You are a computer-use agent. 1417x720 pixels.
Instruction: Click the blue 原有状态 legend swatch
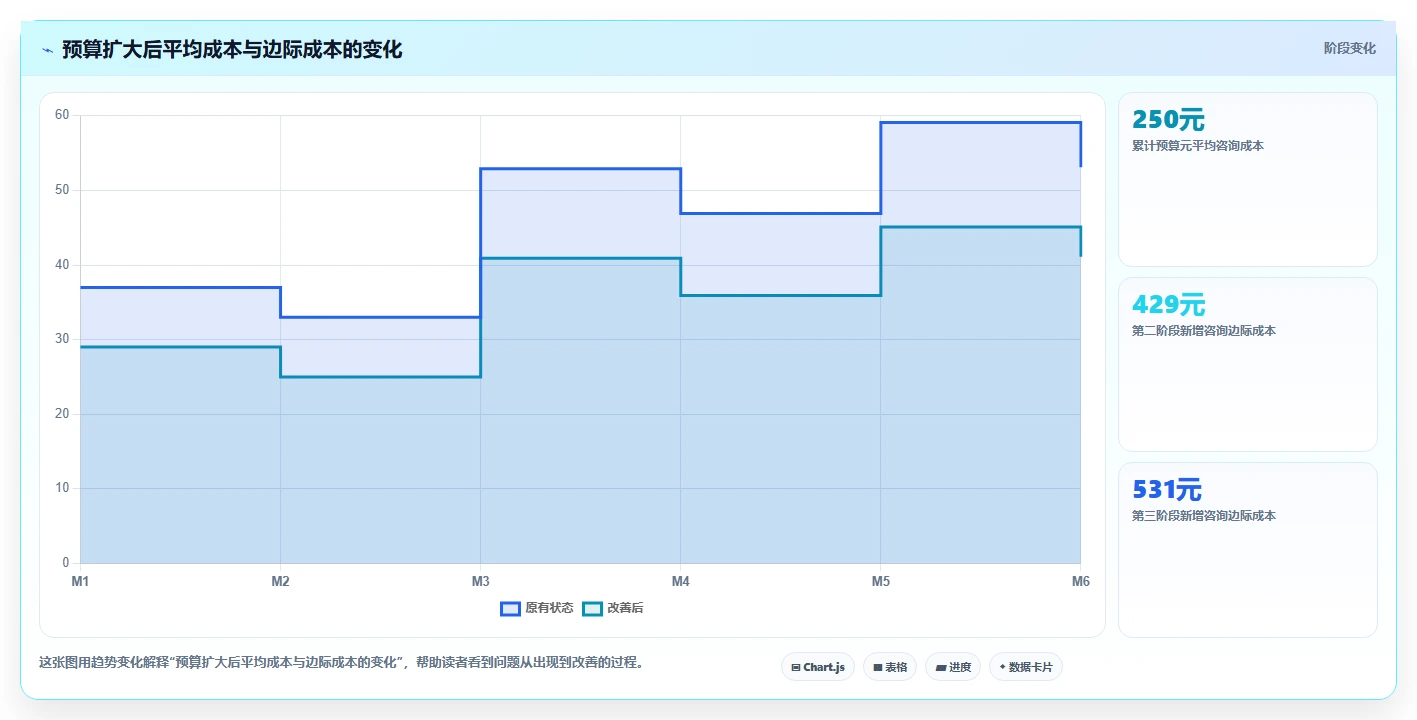(510, 608)
